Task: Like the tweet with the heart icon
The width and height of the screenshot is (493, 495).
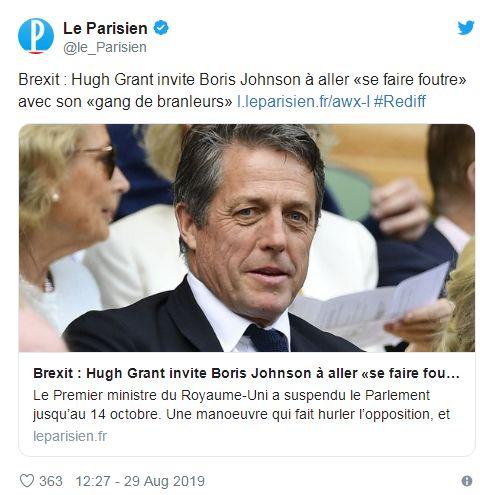Action: (x=27, y=481)
